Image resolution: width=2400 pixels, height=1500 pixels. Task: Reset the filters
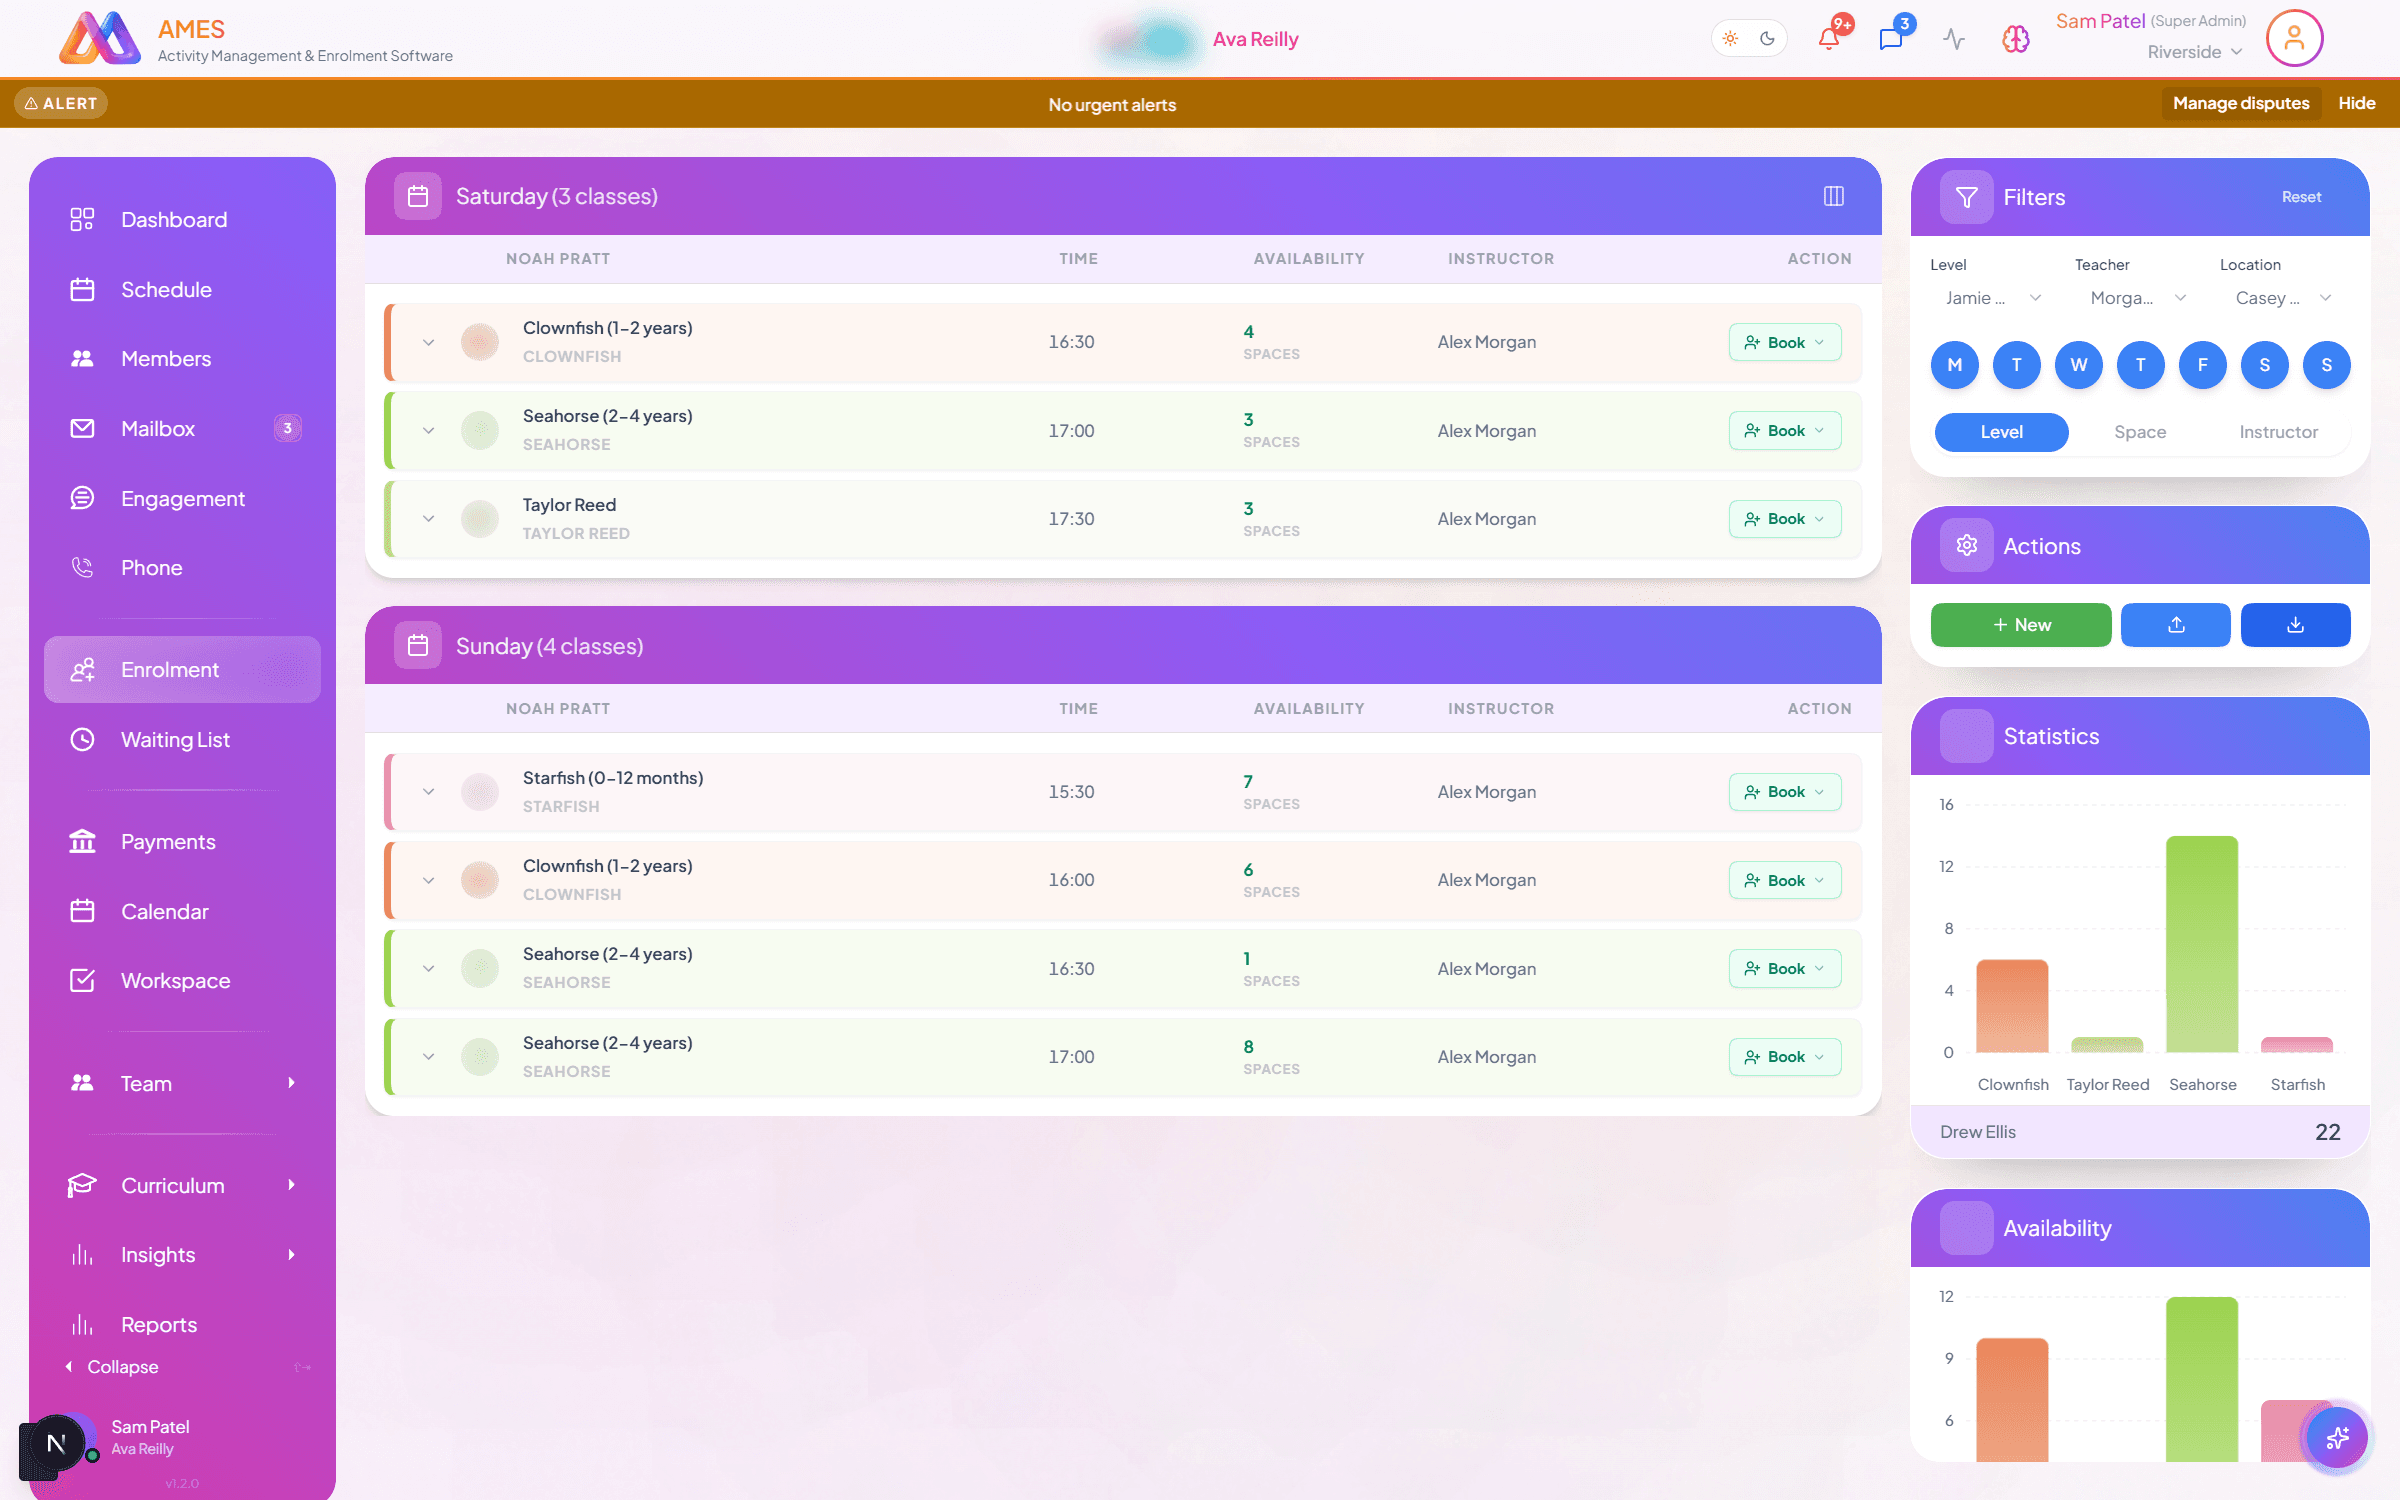click(2301, 197)
